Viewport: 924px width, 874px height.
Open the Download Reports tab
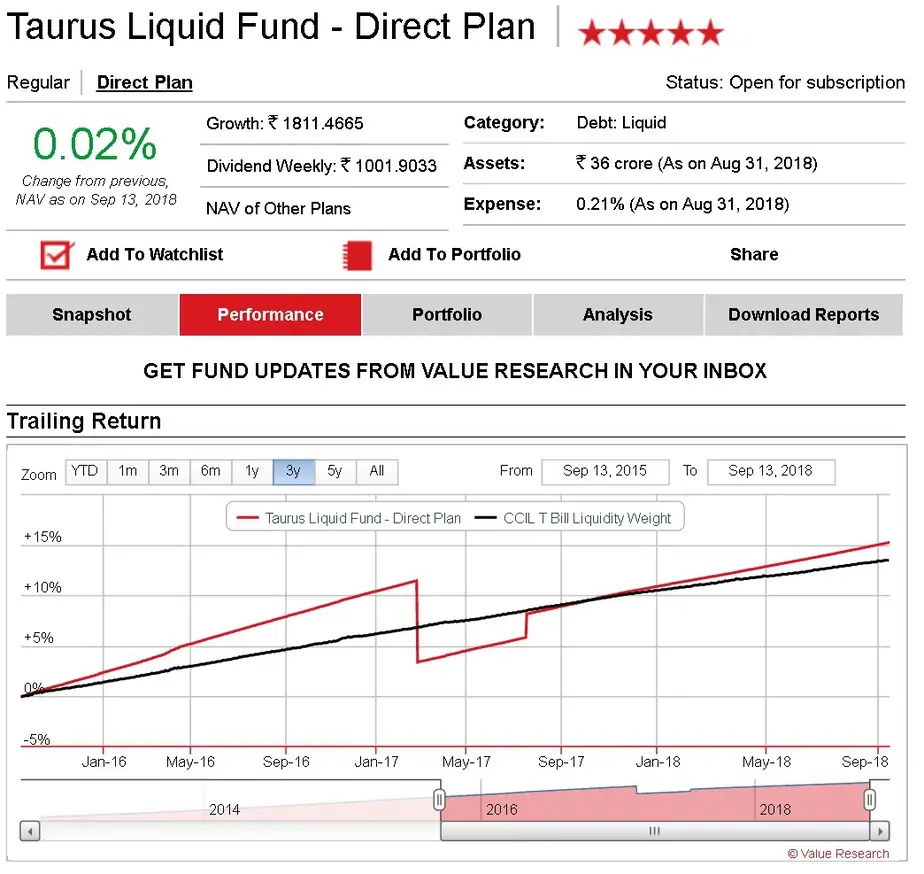tap(804, 315)
